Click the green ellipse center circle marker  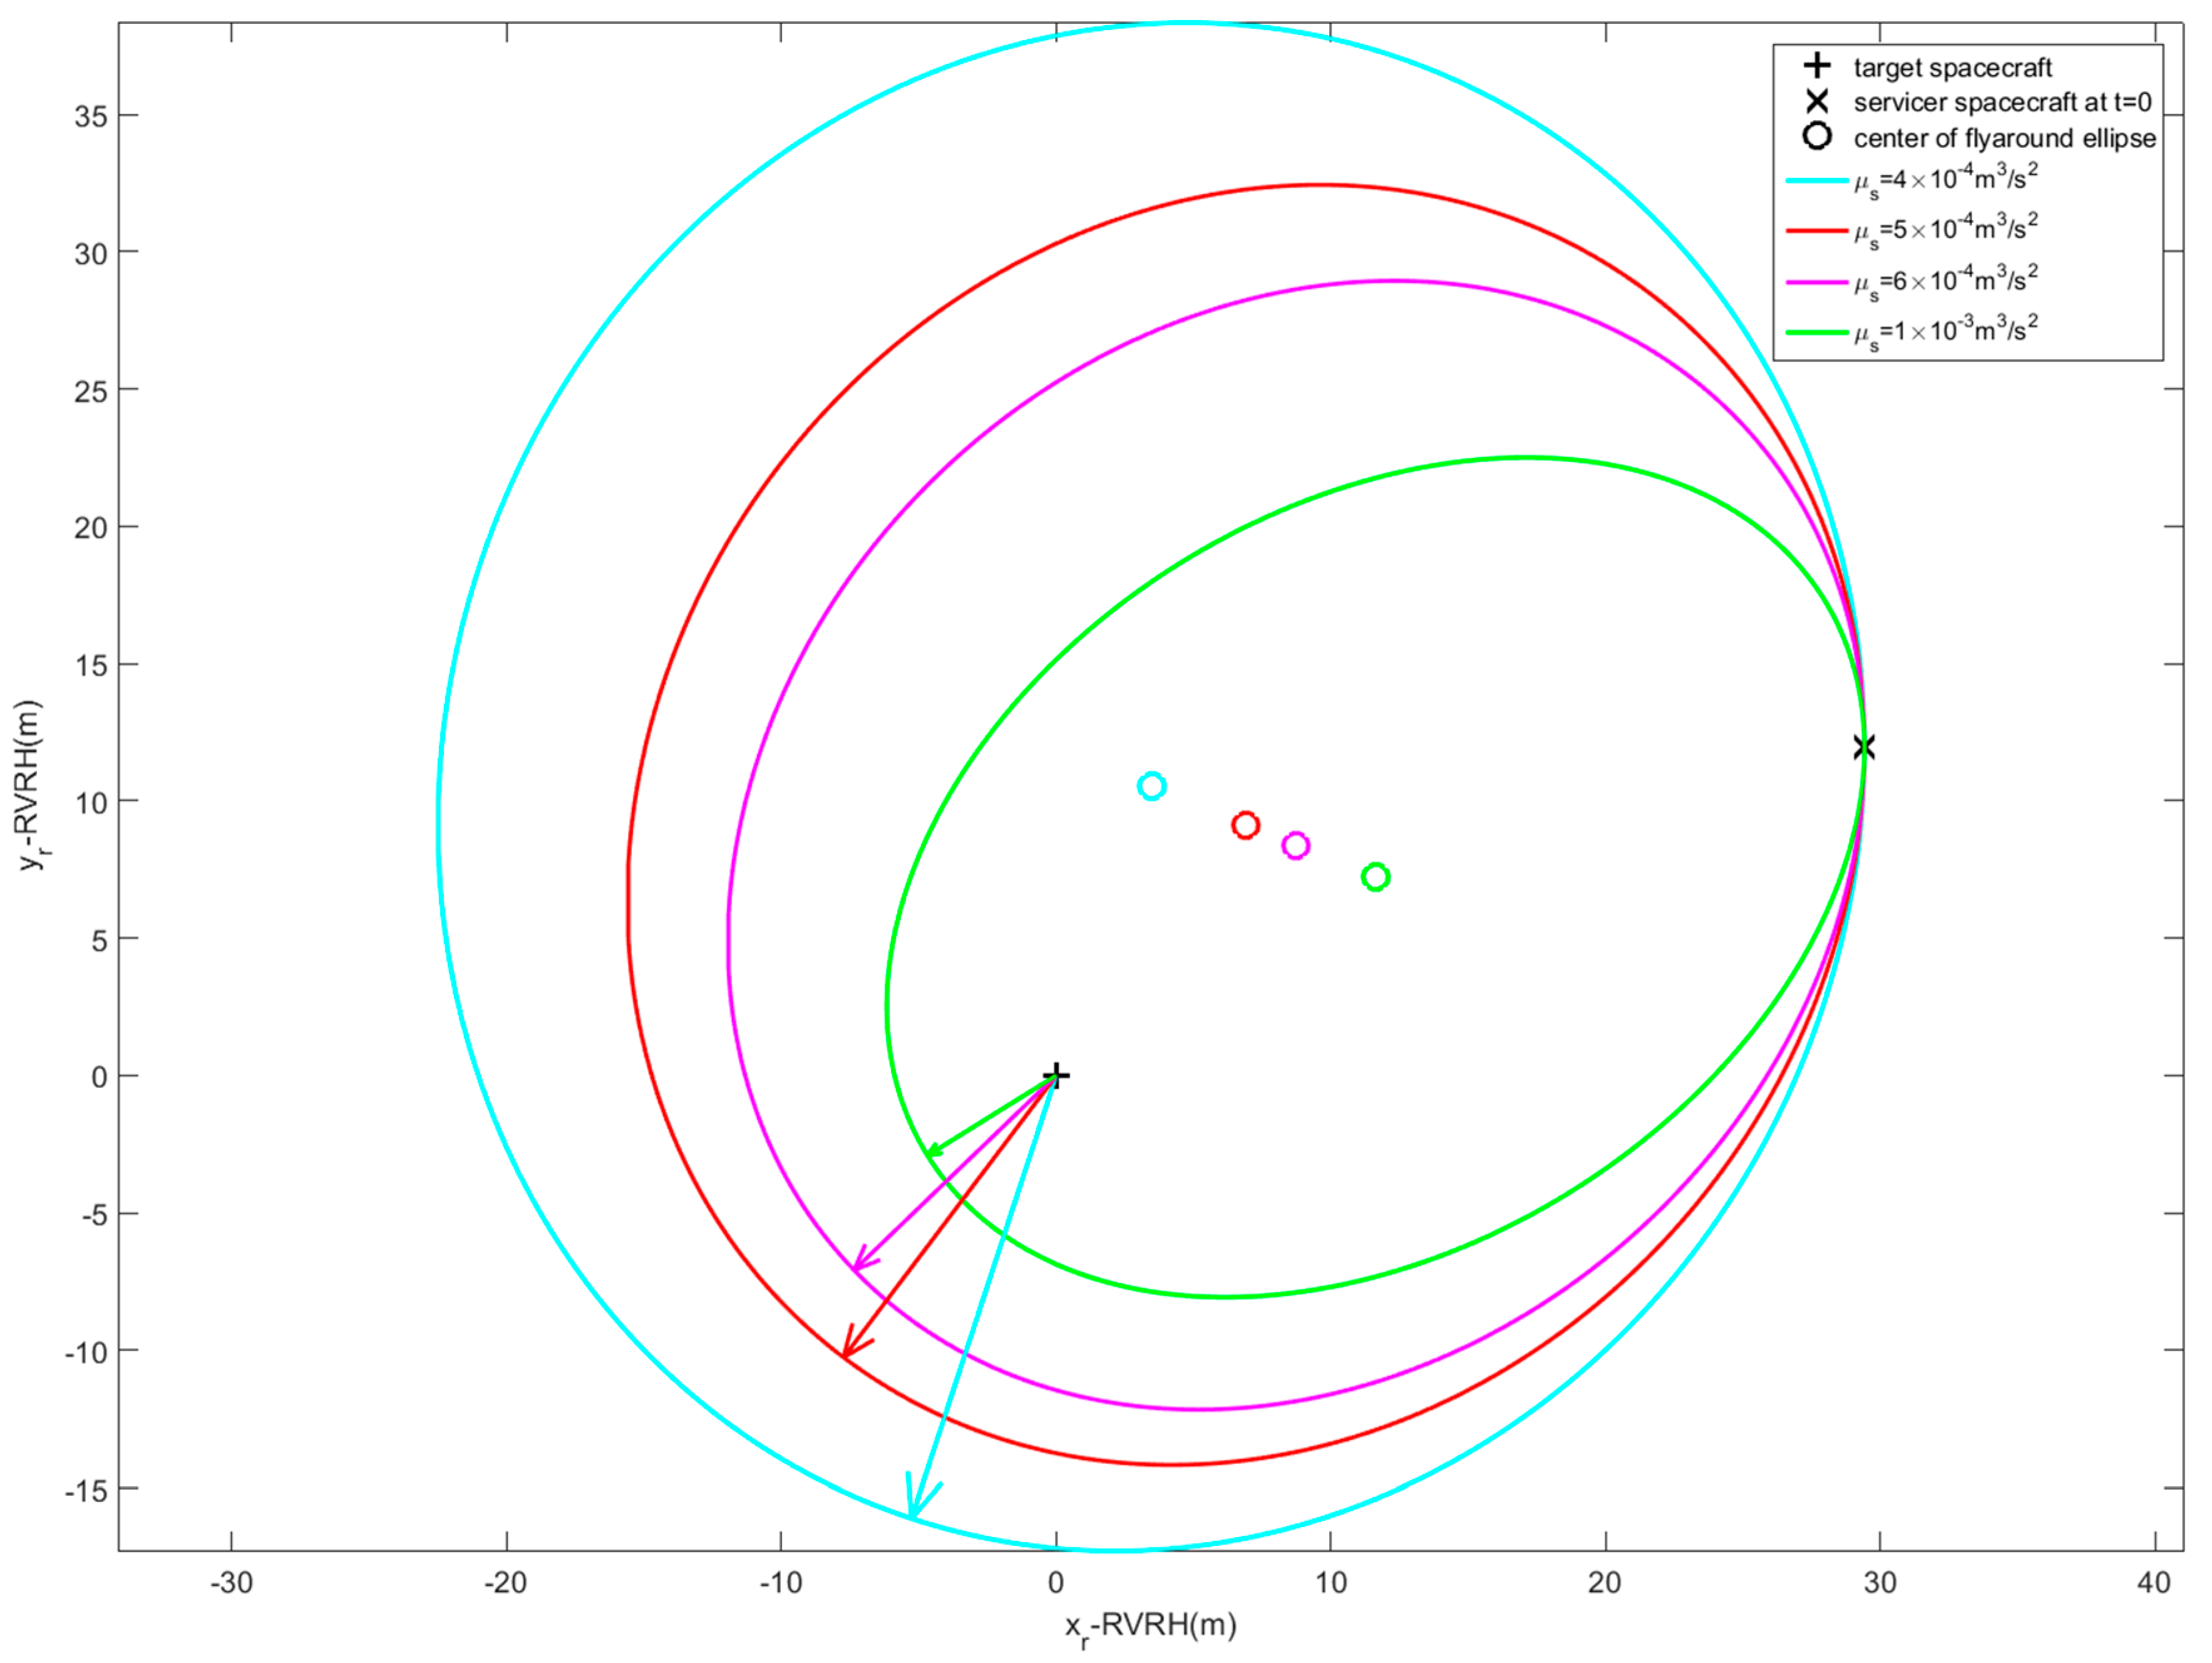pos(1375,877)
